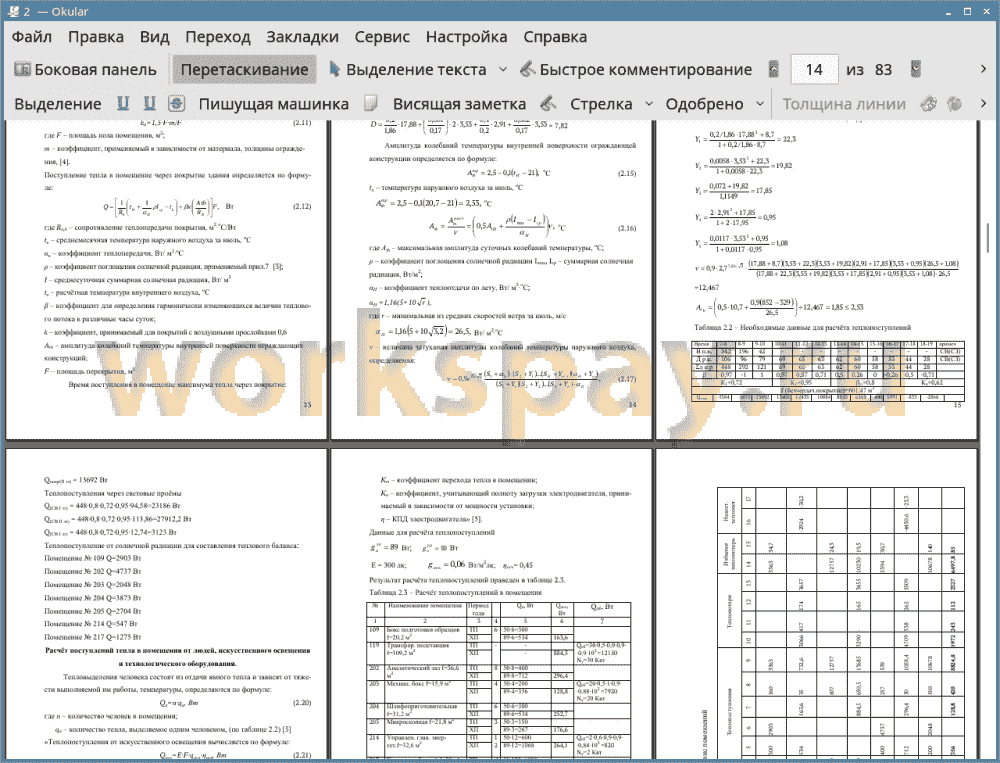Open the Вид menu
This screenshot has height=763, width=1000.
[154, 37]
